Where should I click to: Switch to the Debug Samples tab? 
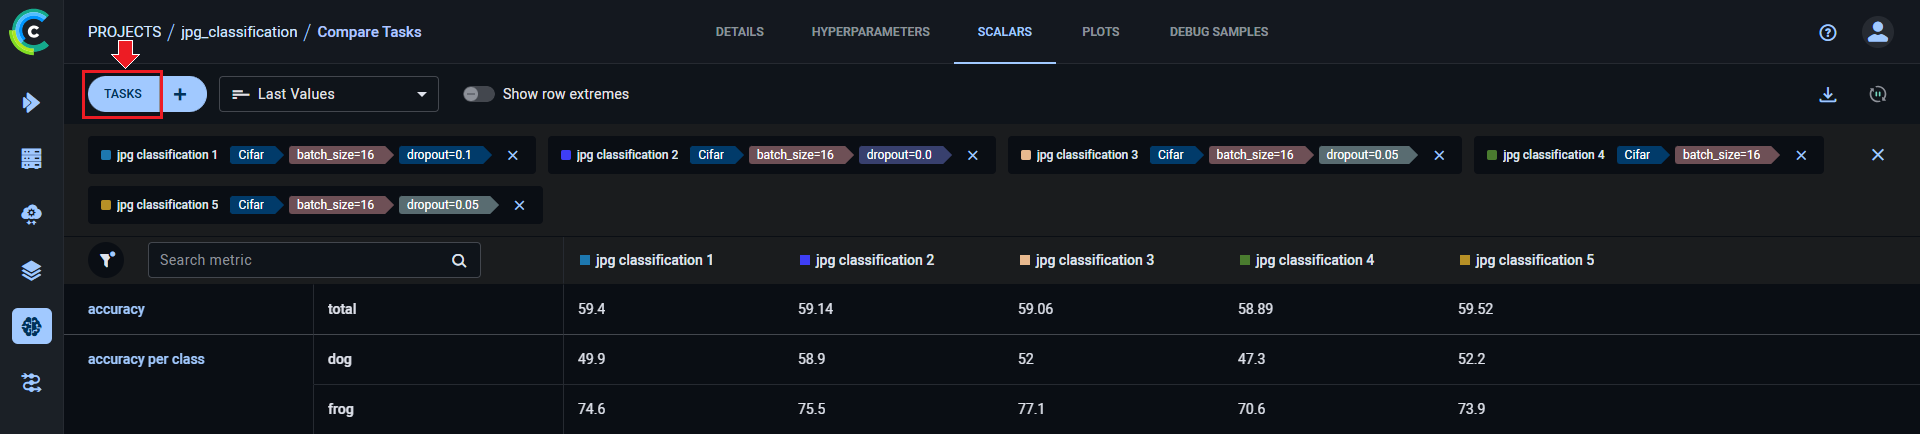pyautogui.click(x=1218, y=32)
